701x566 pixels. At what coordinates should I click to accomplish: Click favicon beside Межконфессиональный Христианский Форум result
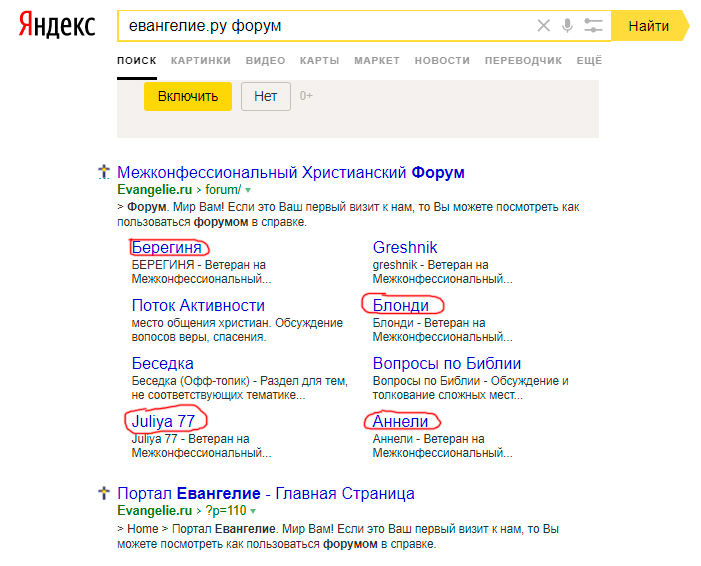click(104, 172)
